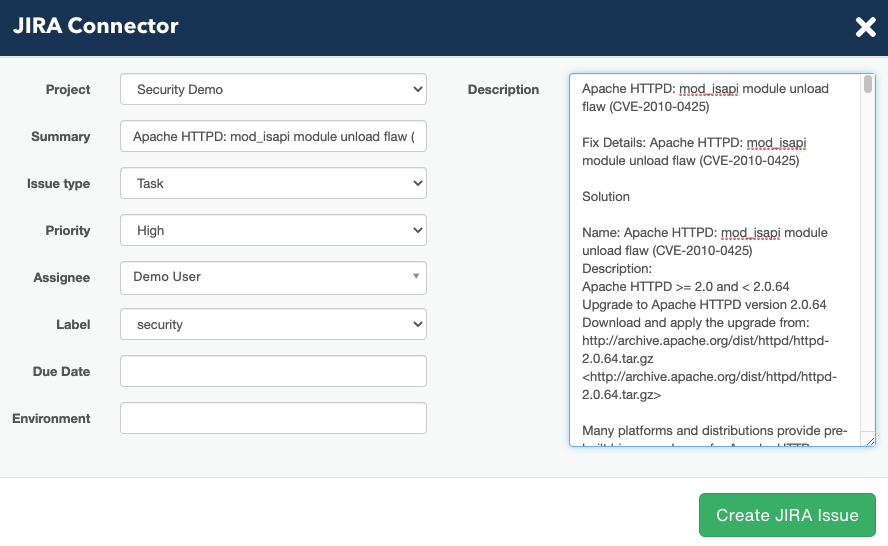Click the 'Upgrade to Apache HTTPD version 2.0.64' line
Image resolution: width=888 pixels, height=546 pixels.
[x=704, y=305]
